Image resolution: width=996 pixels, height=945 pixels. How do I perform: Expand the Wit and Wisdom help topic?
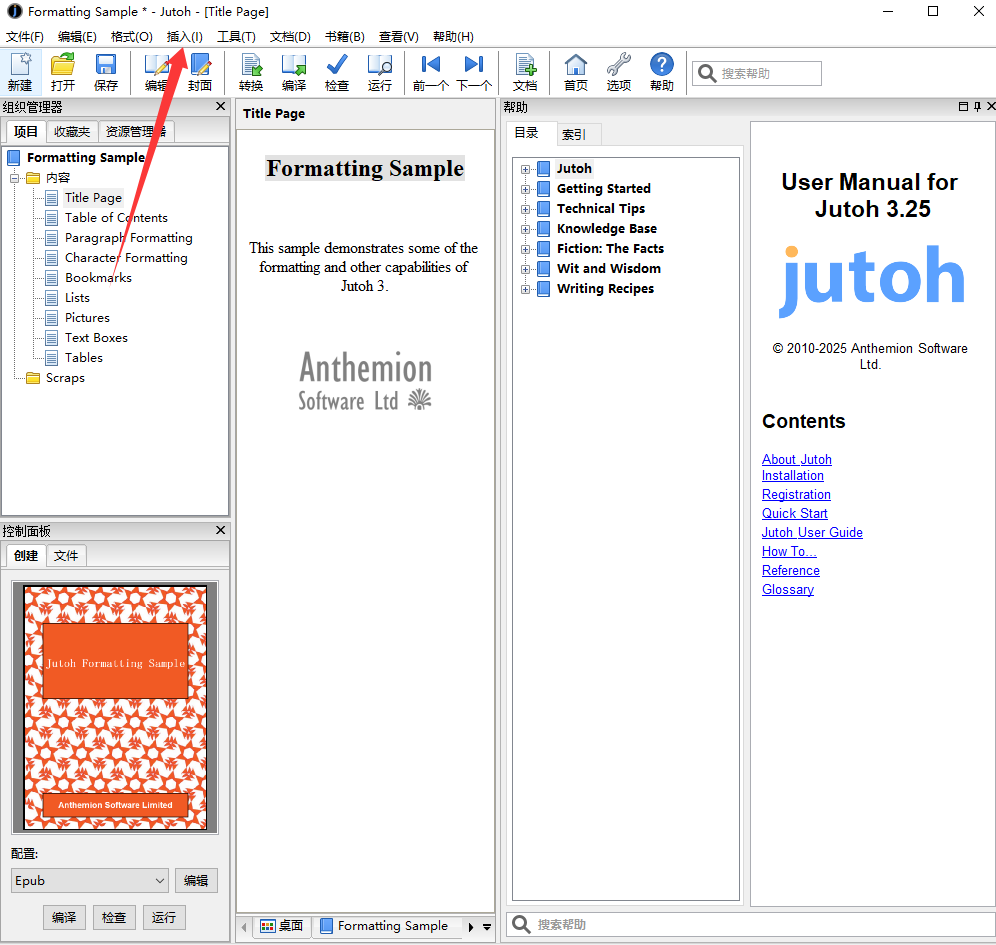pos(525,269)
